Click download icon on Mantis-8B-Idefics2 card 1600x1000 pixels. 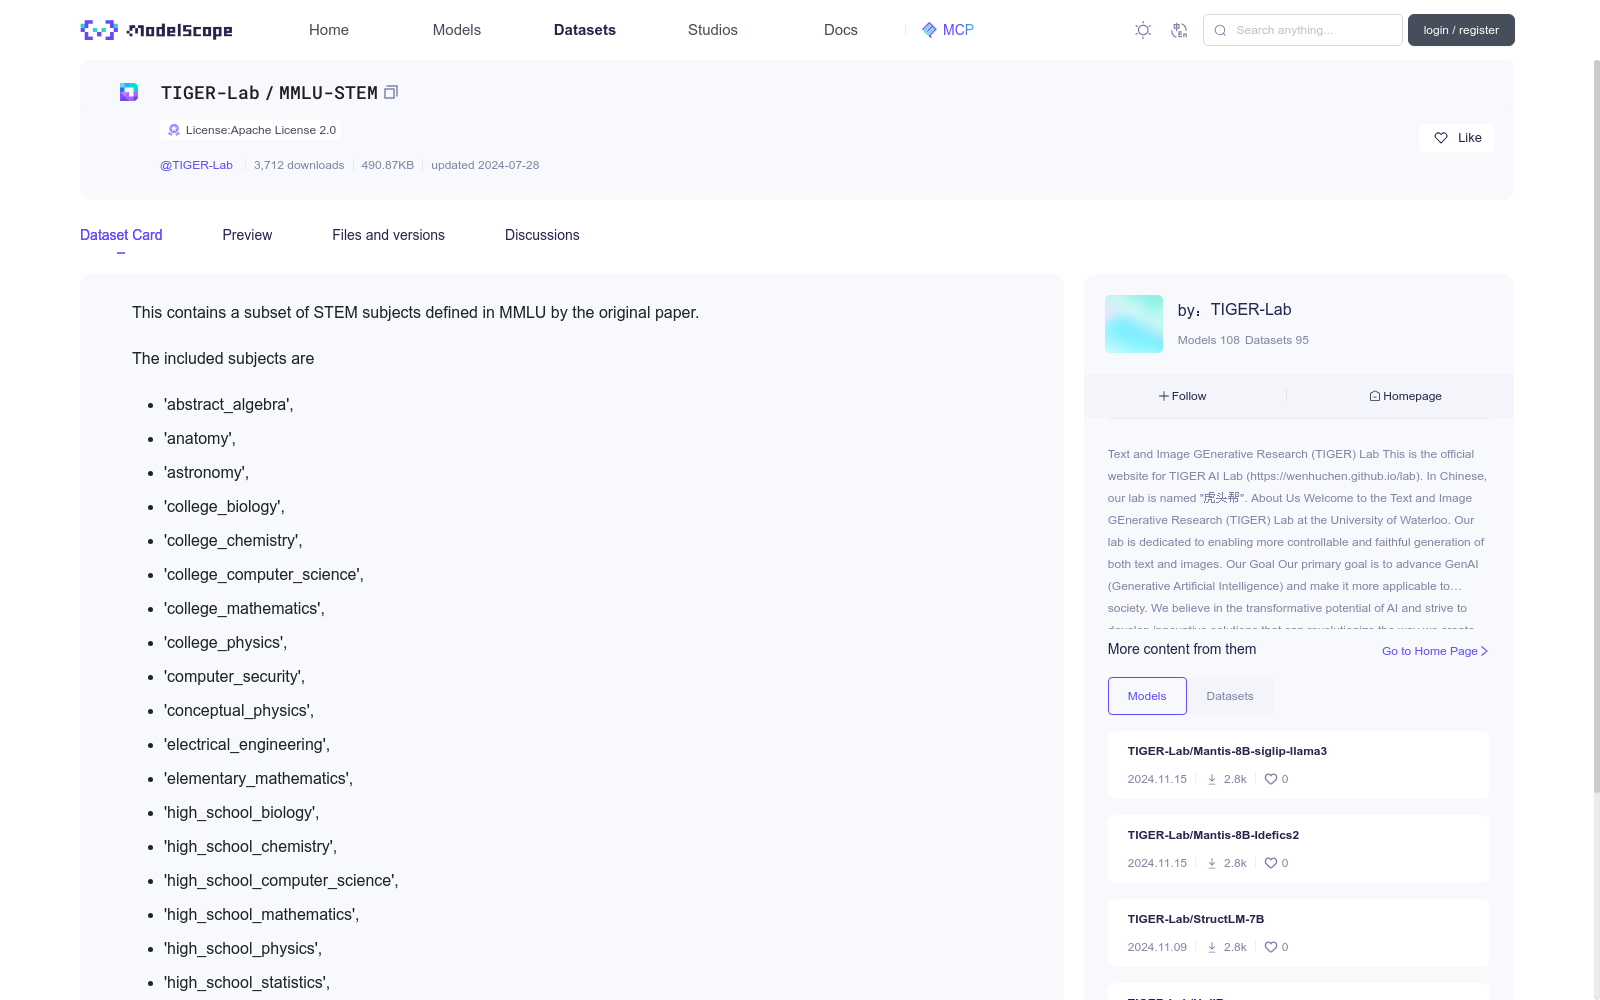(x=1212, y=863)
